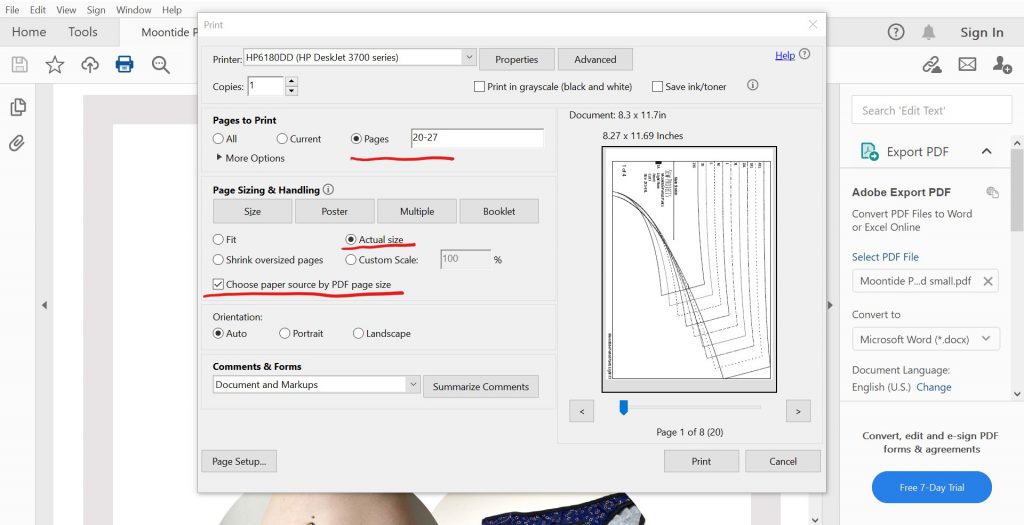Click the Export PDF tool icon
This screenshot has width=1024, height=525.
point(869,151)
